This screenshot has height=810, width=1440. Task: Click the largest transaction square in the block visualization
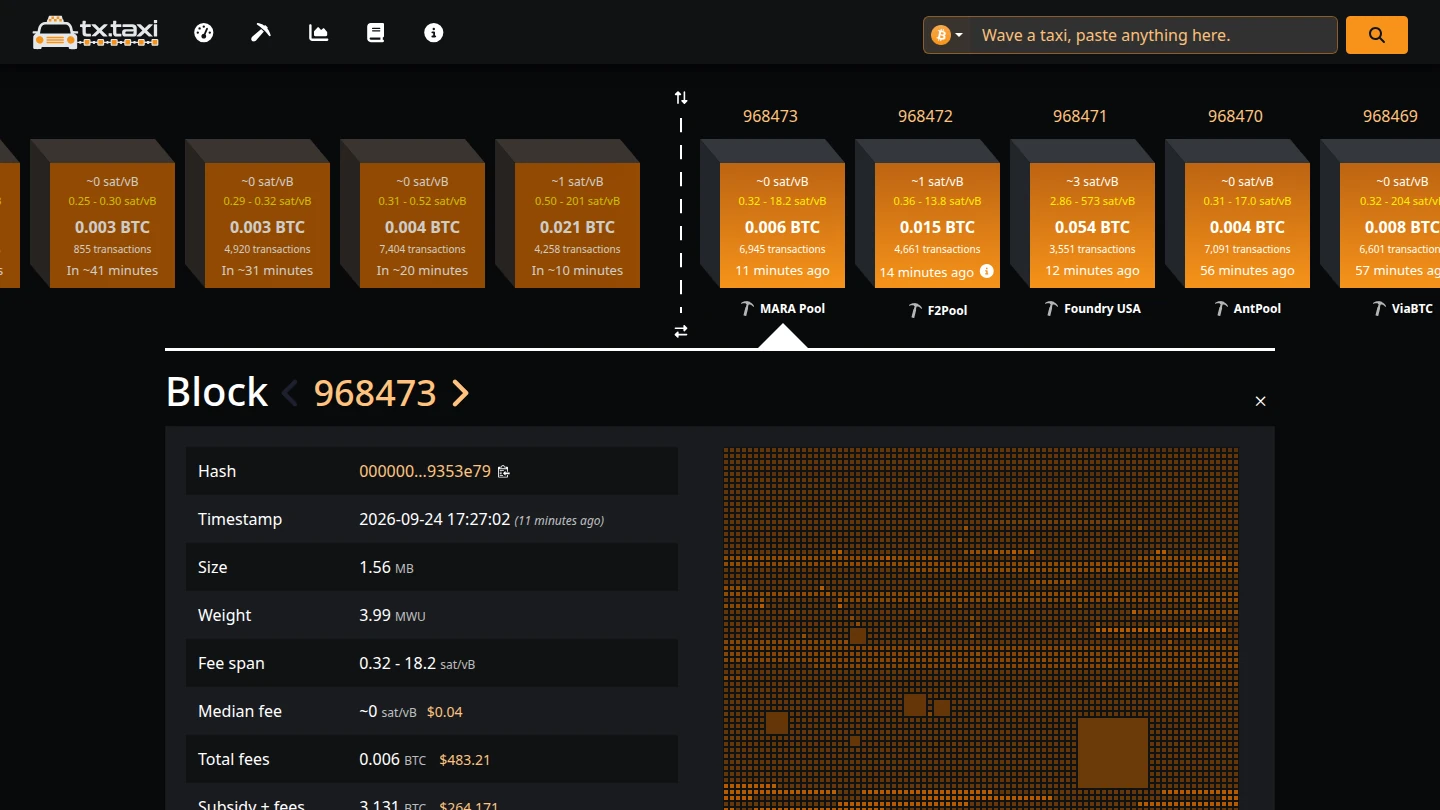(x=1113, y=753)
